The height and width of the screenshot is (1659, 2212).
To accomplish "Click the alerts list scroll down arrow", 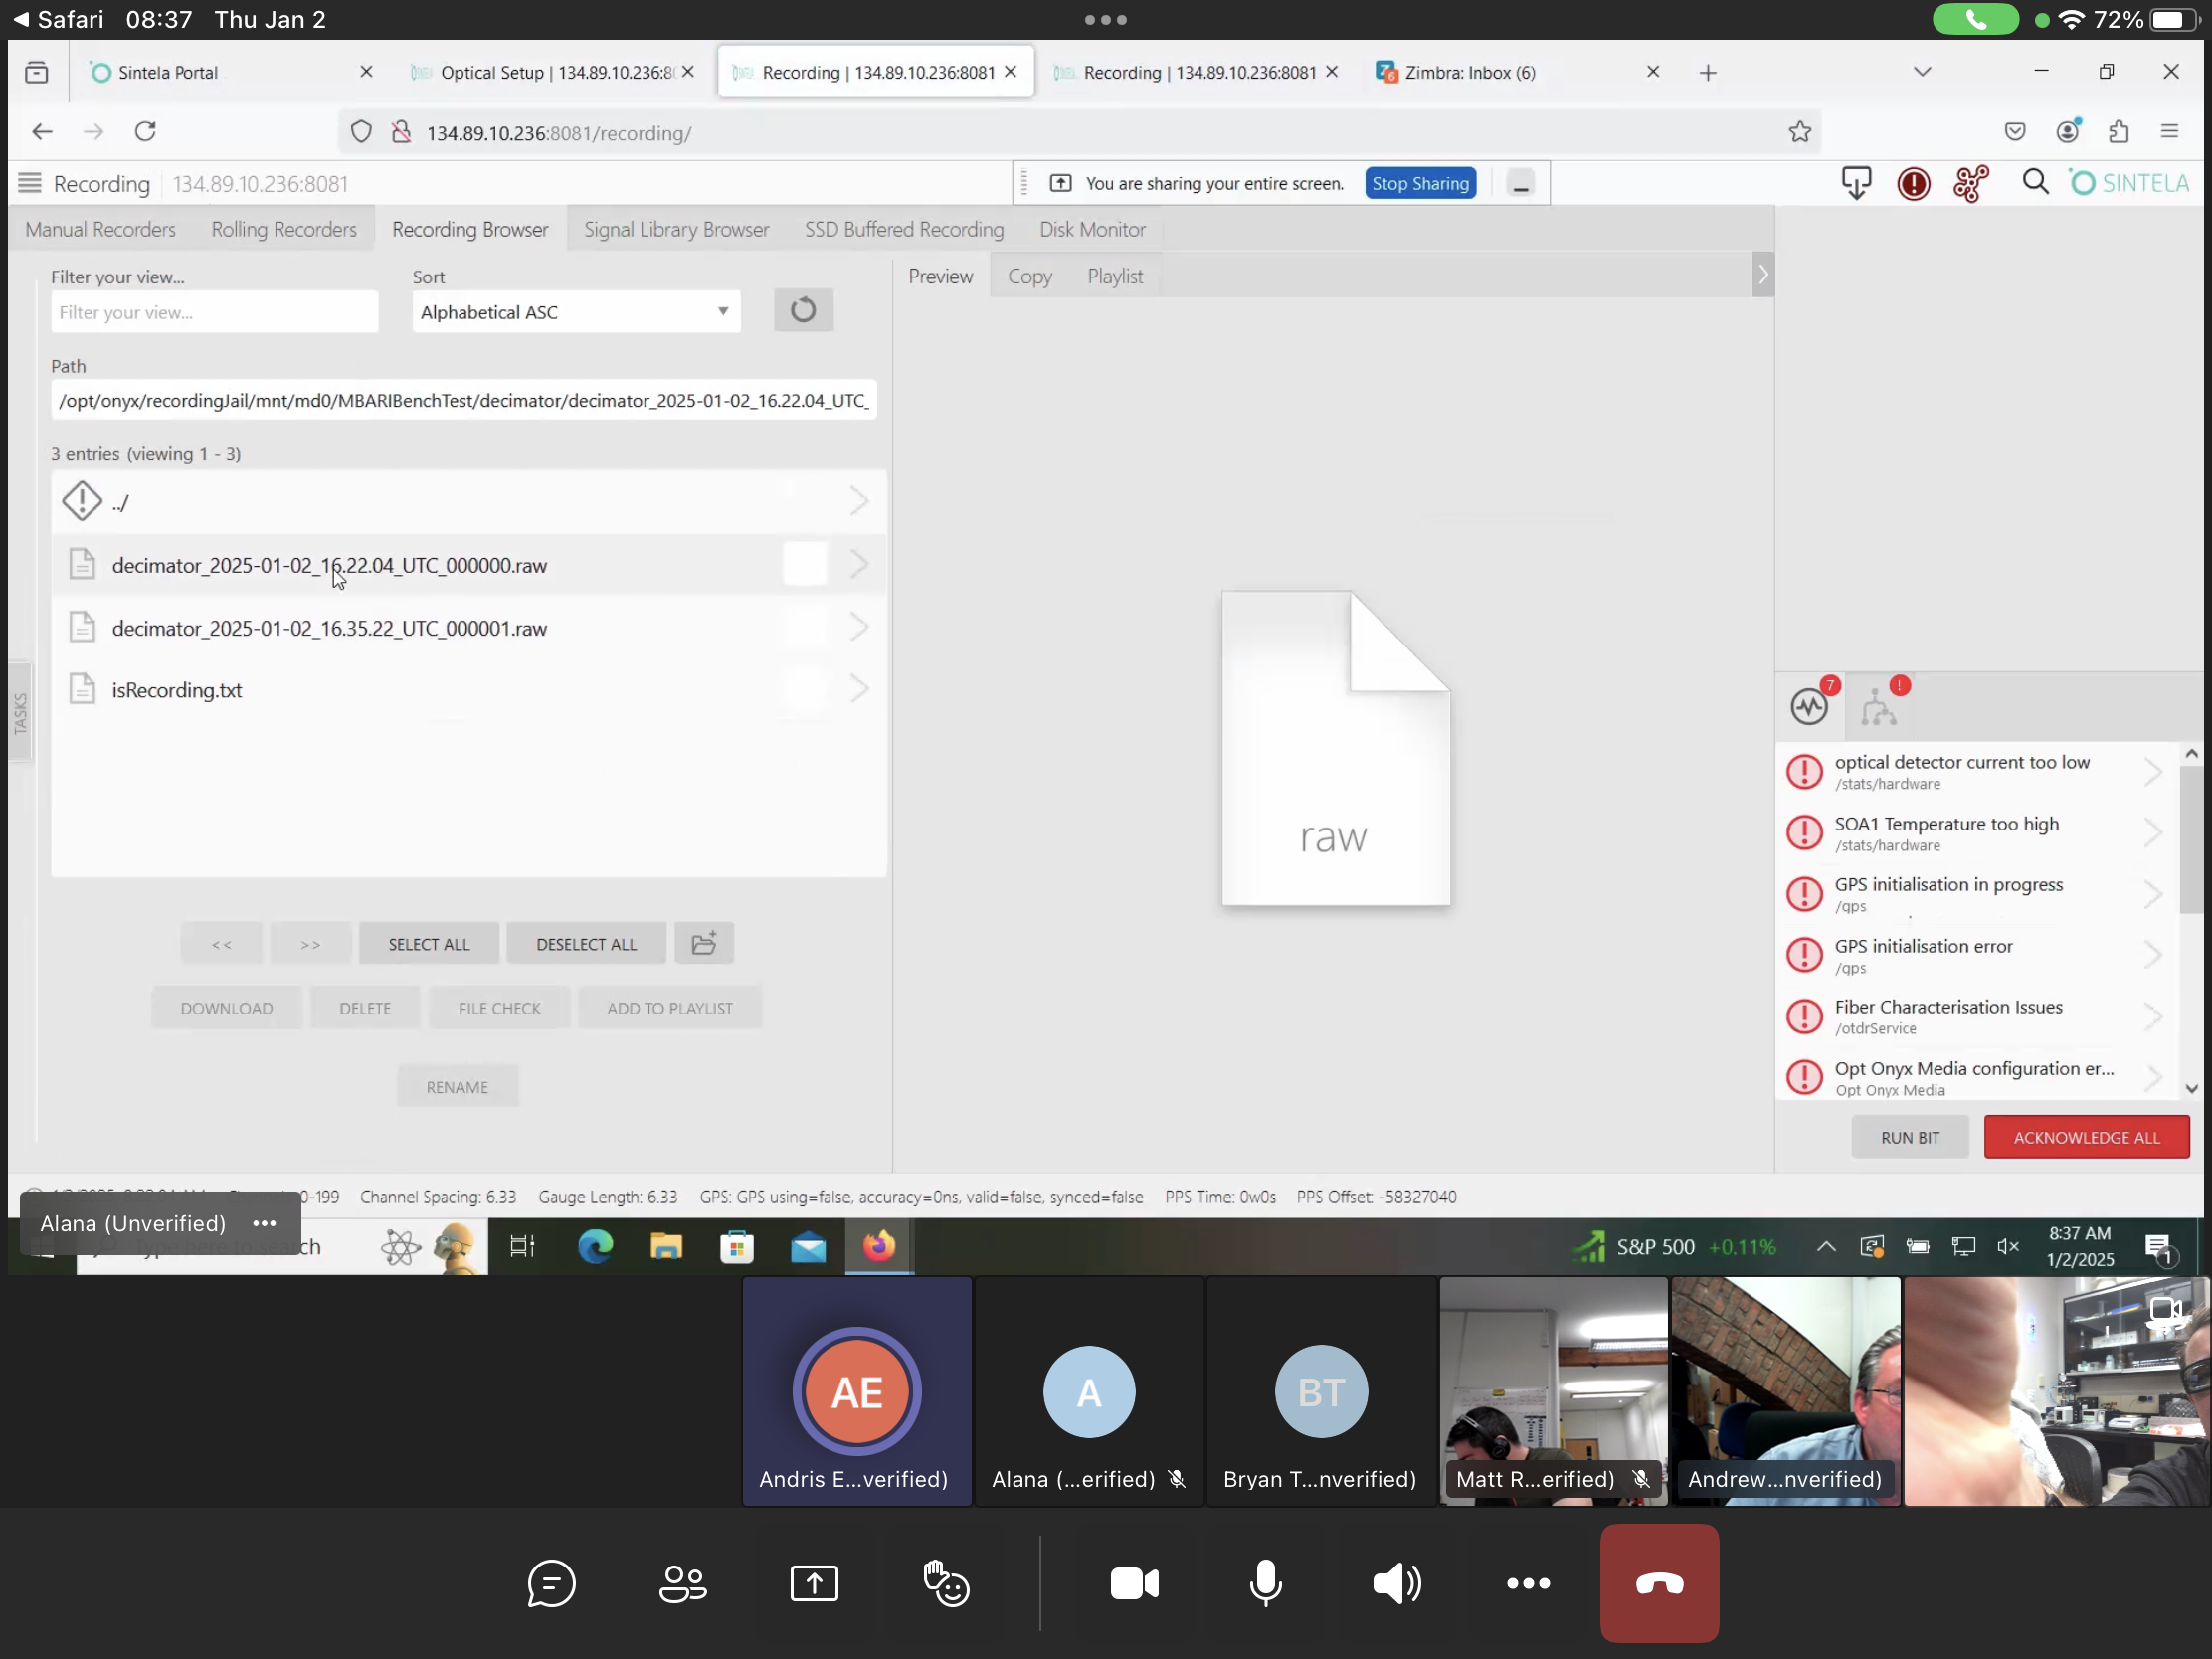I will pyautogui.click(x=2191, y=1088).
